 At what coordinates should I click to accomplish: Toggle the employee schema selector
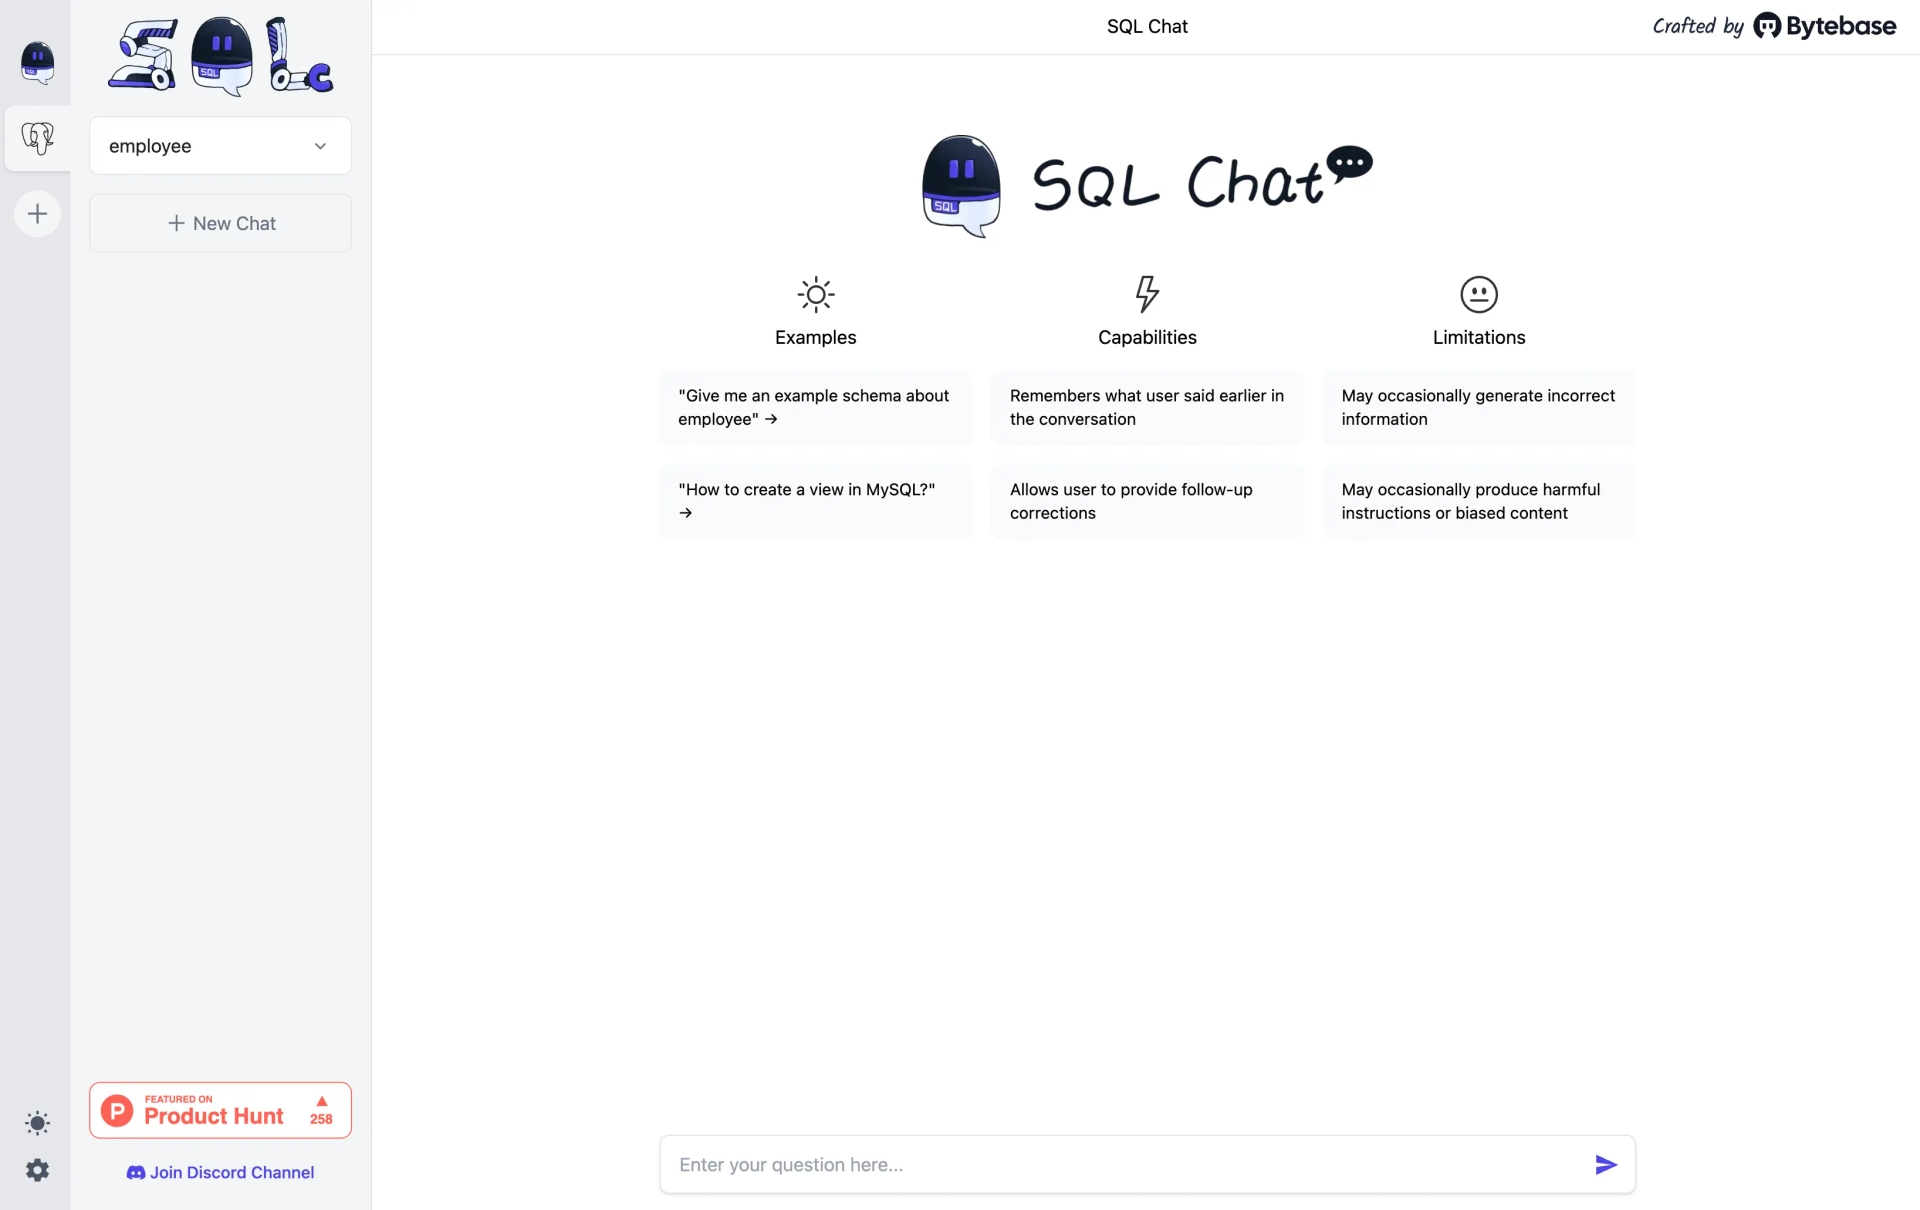[220, 145]
